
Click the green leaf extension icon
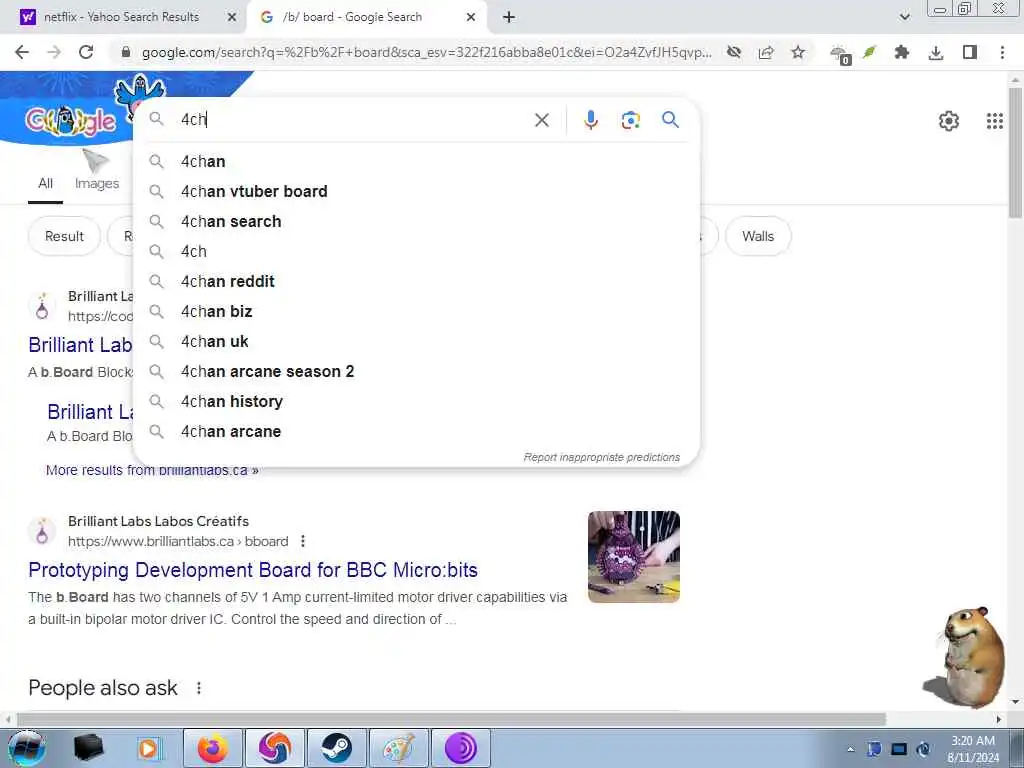coord(869,52)
